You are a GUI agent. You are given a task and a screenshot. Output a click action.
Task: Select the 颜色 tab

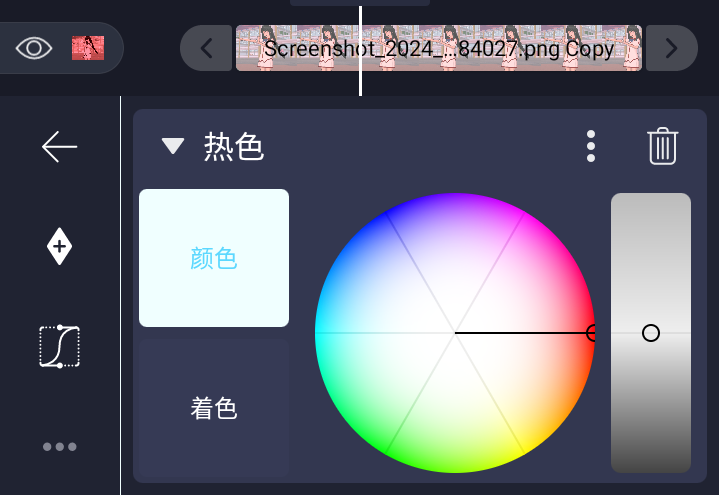click(x=214, y=258)
